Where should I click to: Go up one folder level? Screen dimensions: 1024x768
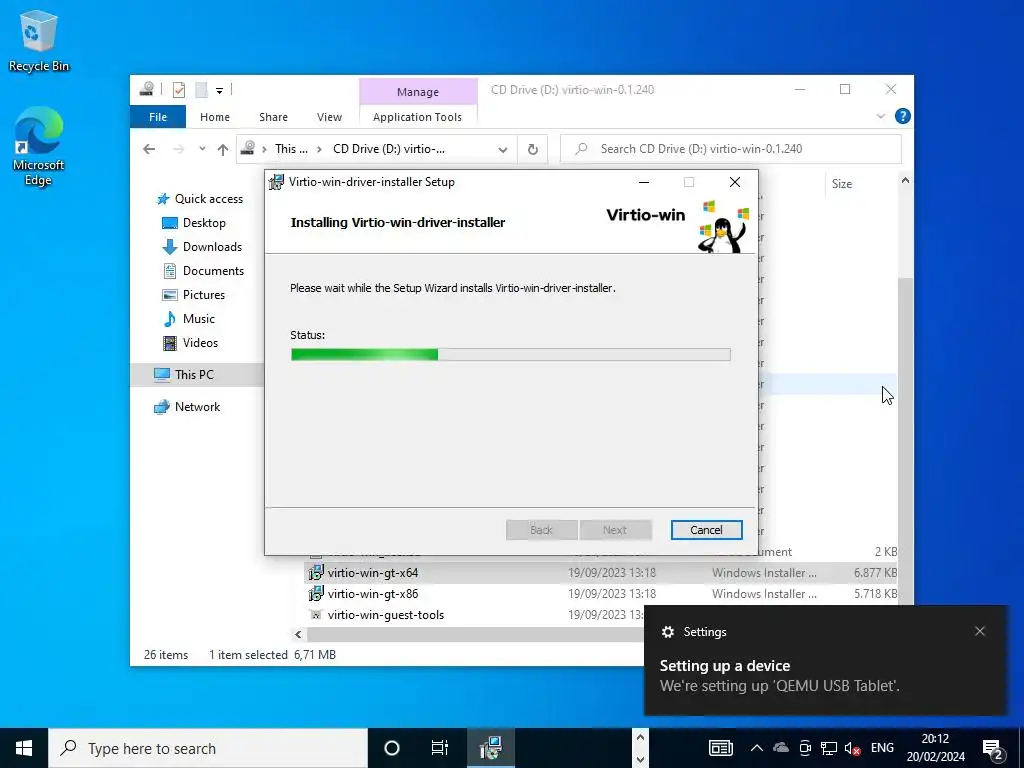click(223, 149)
